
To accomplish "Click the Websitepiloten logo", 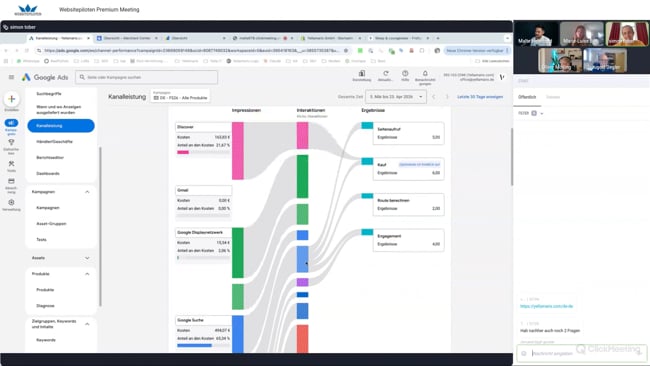I will pos(28,10).
